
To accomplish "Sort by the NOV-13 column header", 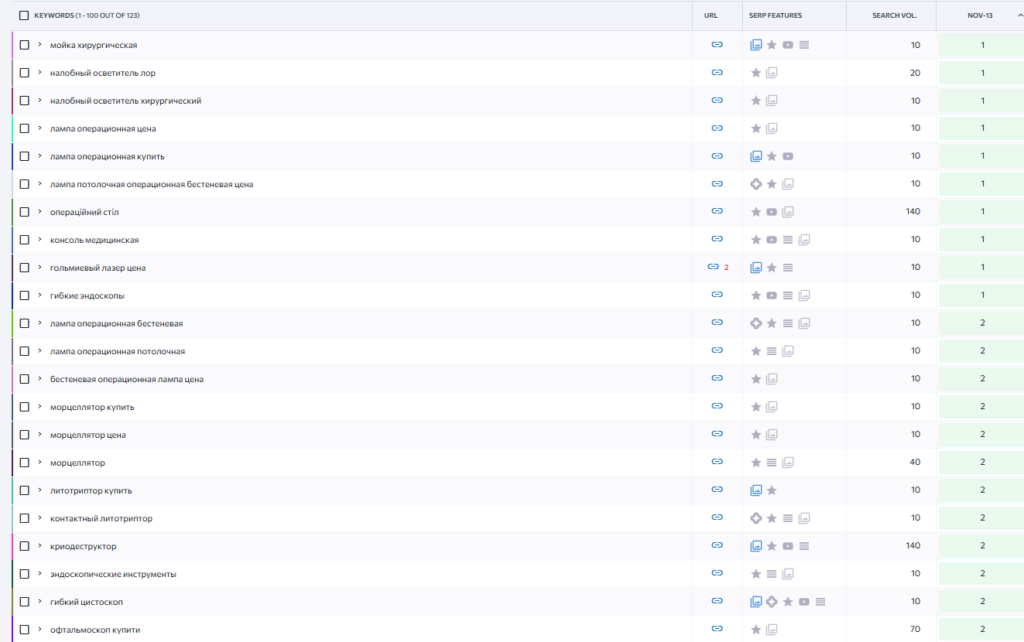I will click(x=980, y=15).
